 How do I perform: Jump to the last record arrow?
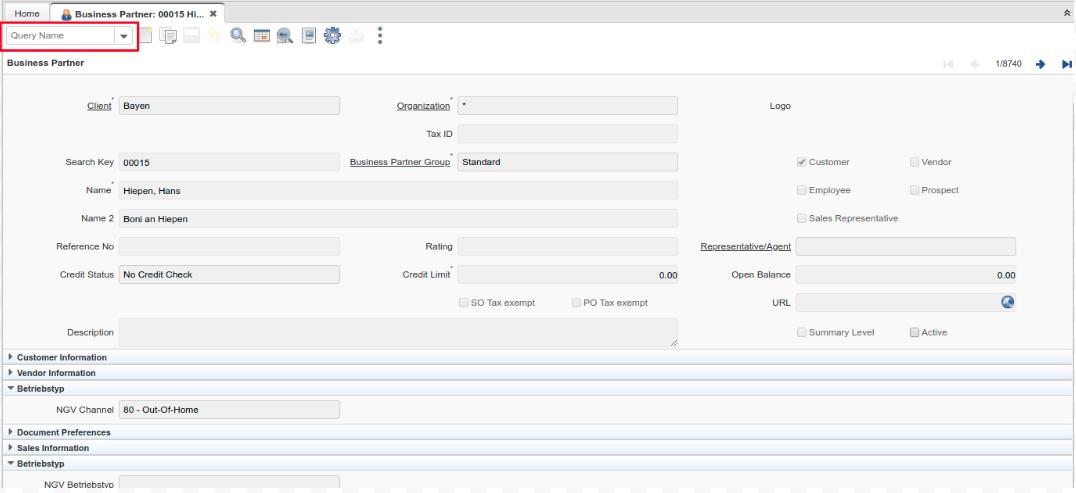coord(1066,64)
